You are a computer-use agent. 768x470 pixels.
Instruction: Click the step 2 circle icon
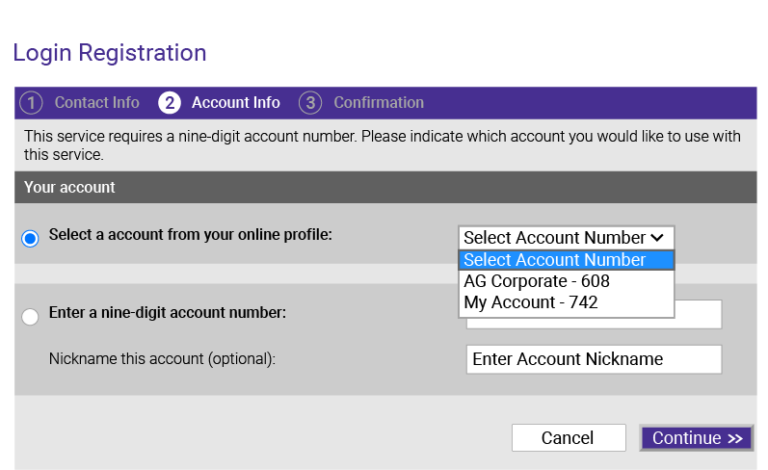(169, 103)
